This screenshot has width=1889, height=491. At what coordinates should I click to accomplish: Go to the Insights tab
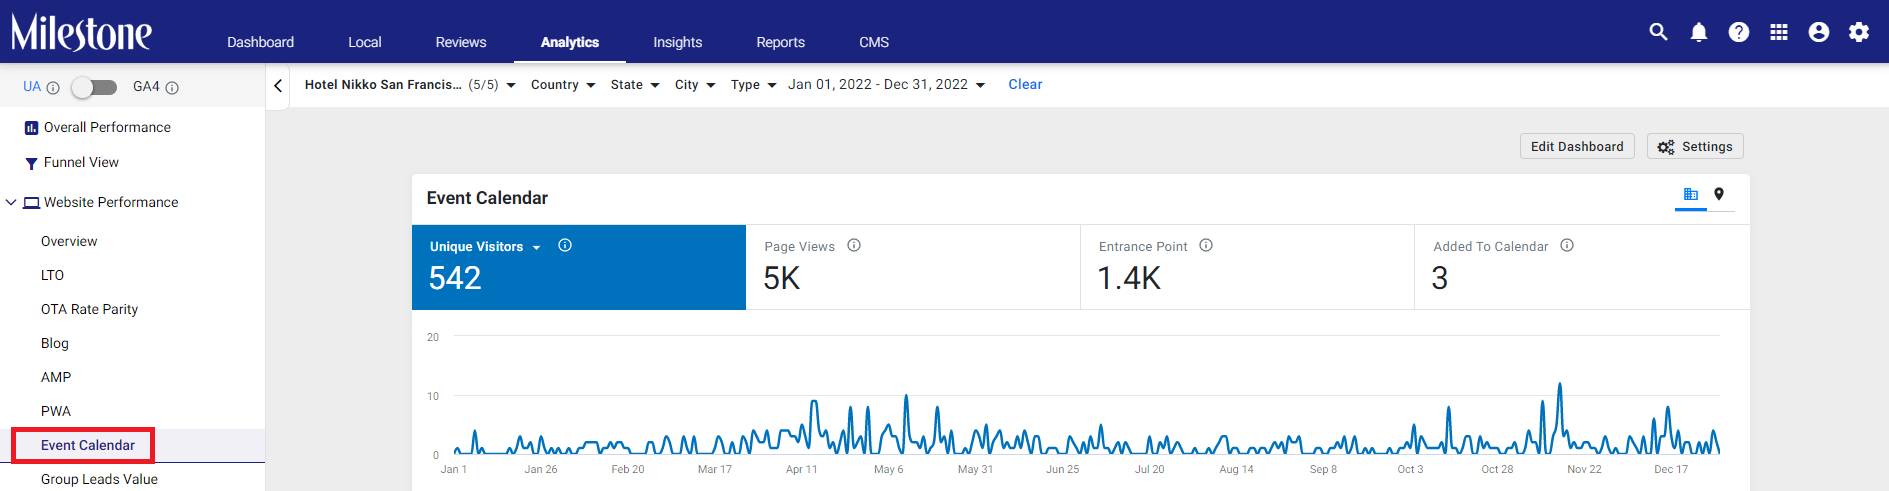(x=678, y=42)
